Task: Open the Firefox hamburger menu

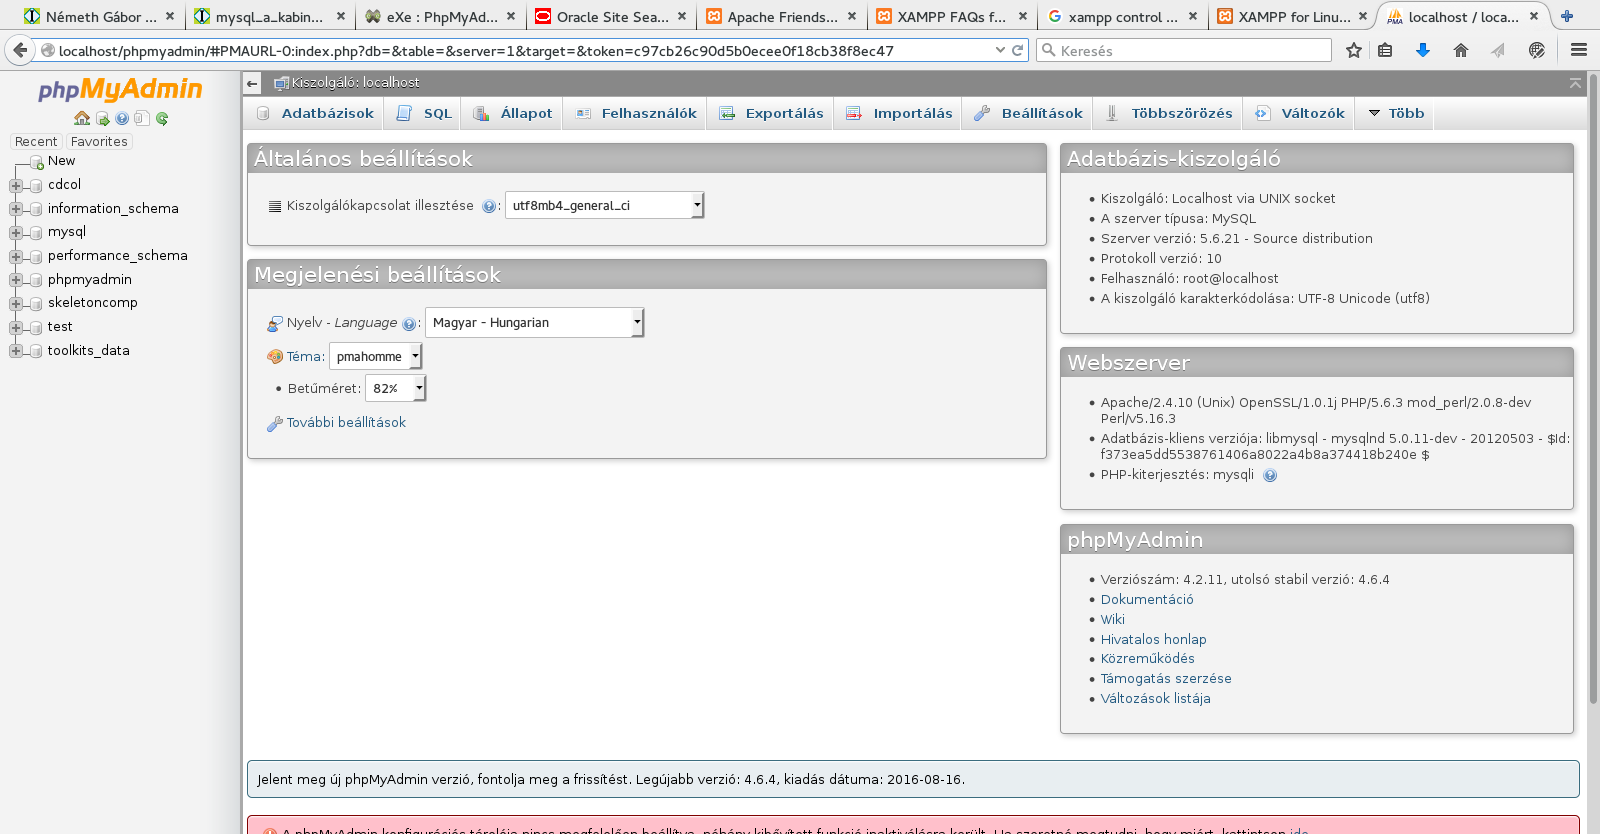Action: click(1579, 50)
